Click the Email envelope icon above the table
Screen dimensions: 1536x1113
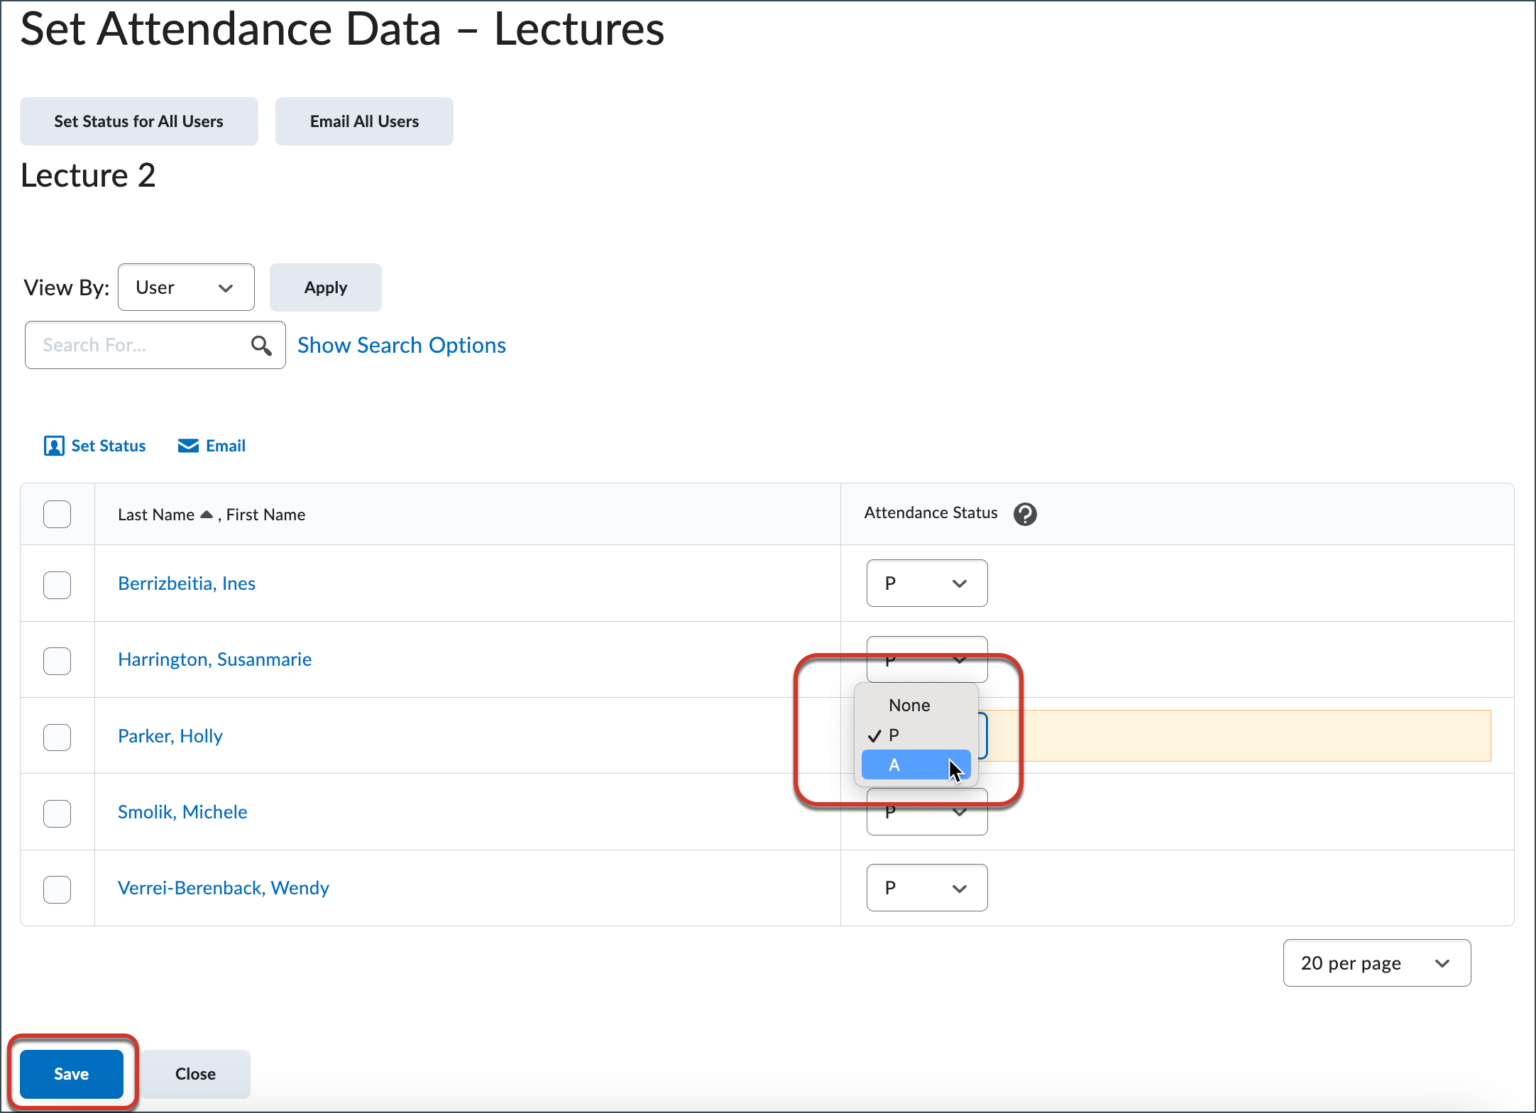coord(188,445)
